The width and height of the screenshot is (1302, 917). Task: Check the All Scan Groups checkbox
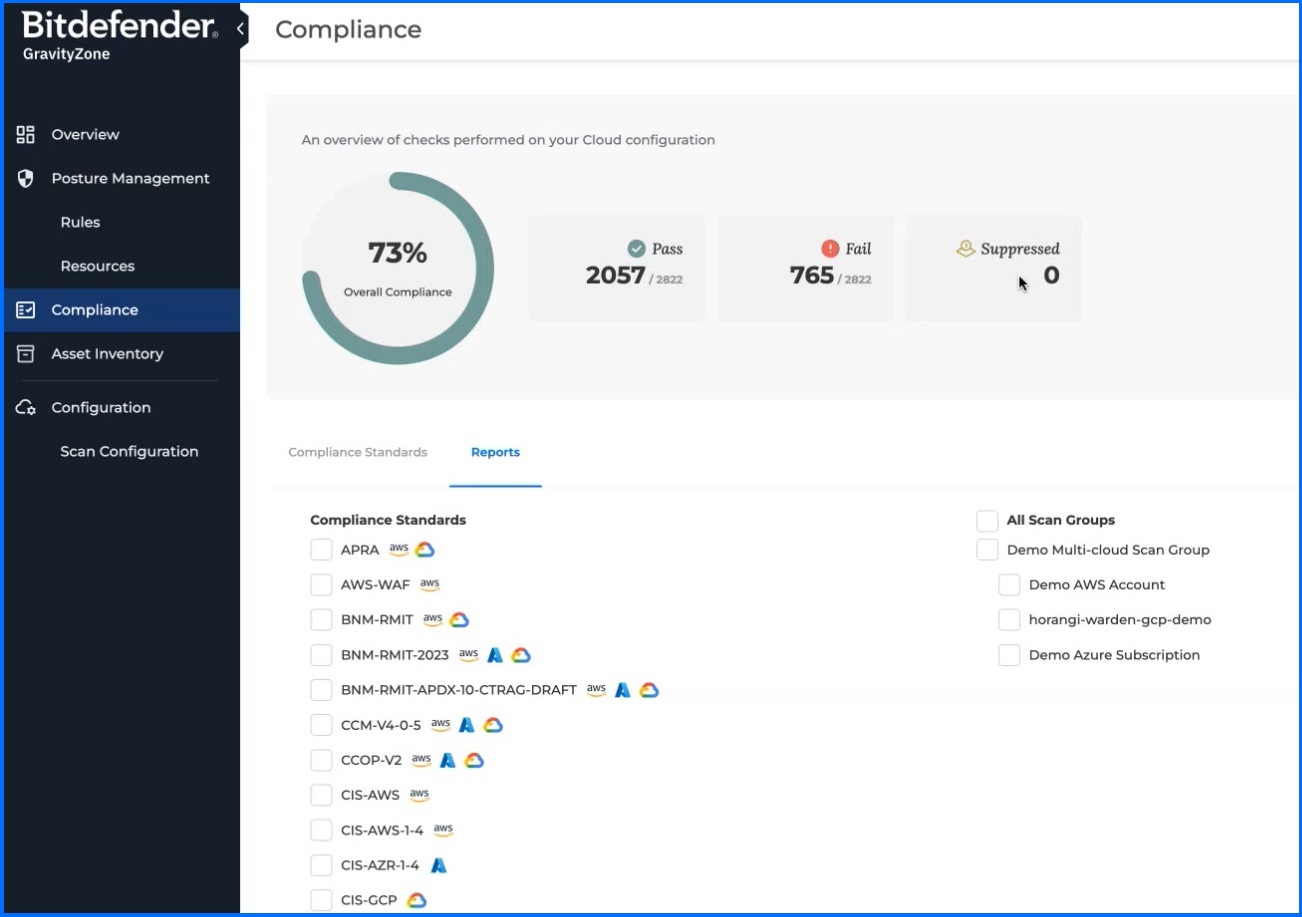pos(987,520)
